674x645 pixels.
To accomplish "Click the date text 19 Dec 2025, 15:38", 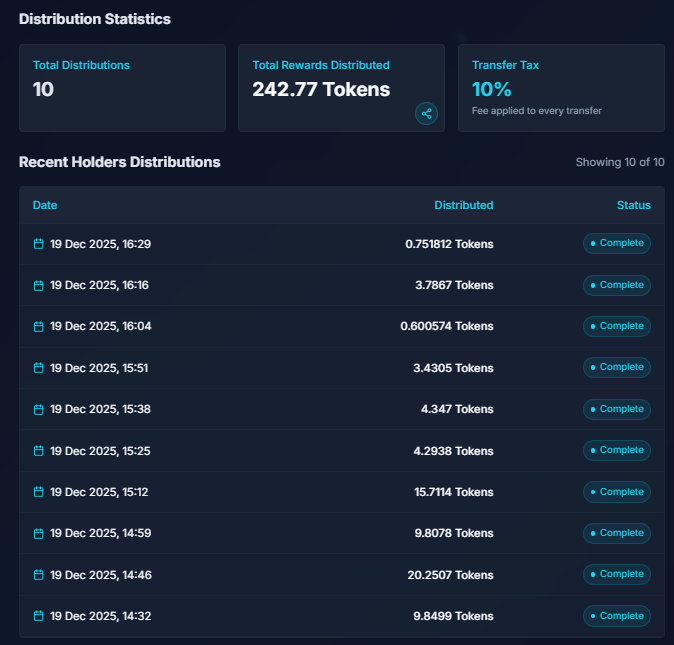I will coord(100,410).
